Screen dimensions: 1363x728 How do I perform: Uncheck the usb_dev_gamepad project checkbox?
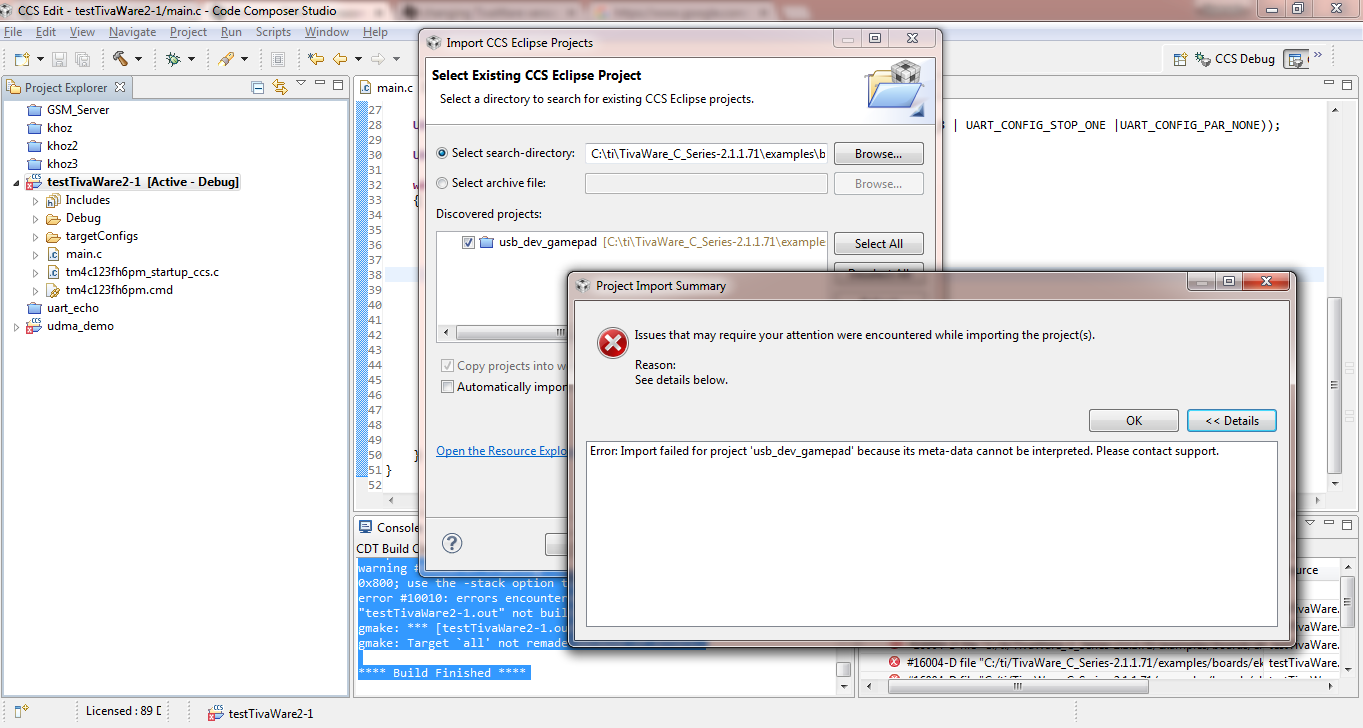[469, 243]
